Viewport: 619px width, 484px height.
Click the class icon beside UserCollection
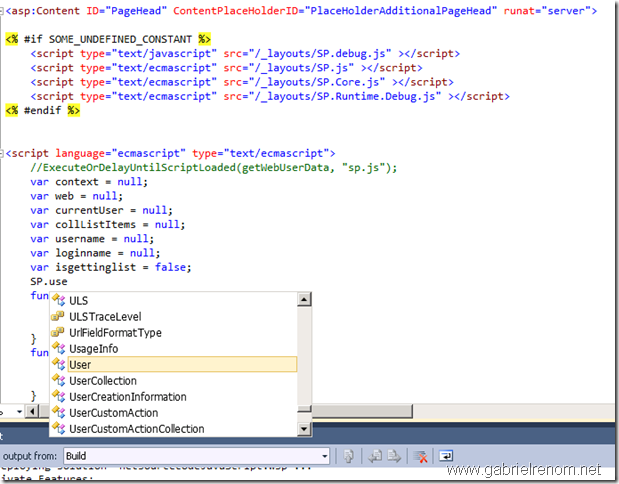coord(57,380)
